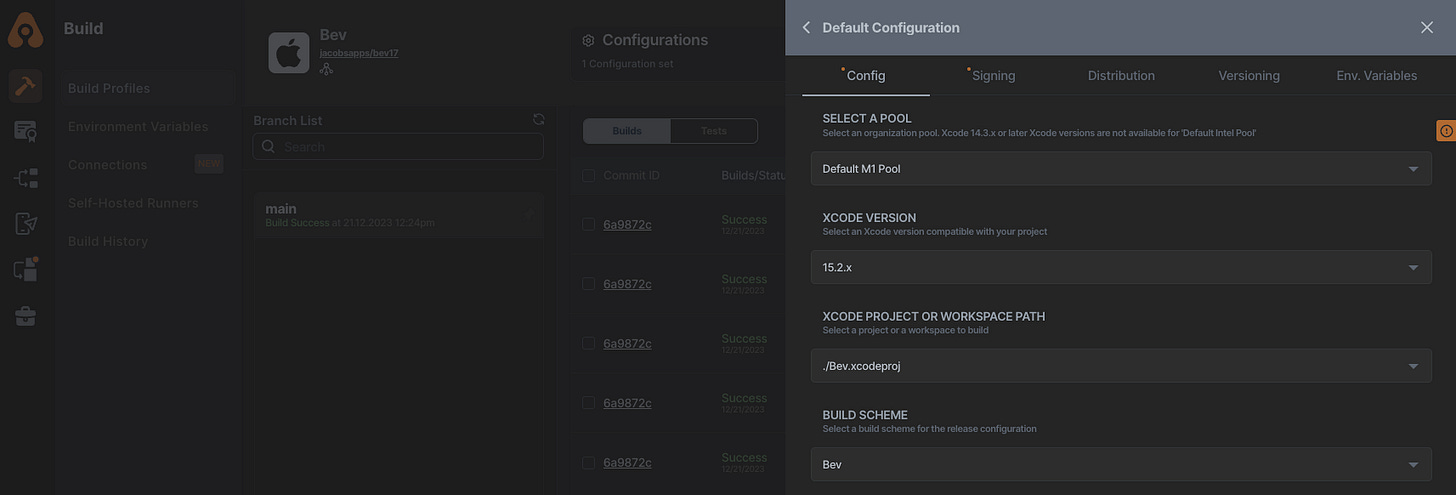
Task: Open Environment Variables in the sidebar
Action: pyautogui.click(x=138, y=126)
